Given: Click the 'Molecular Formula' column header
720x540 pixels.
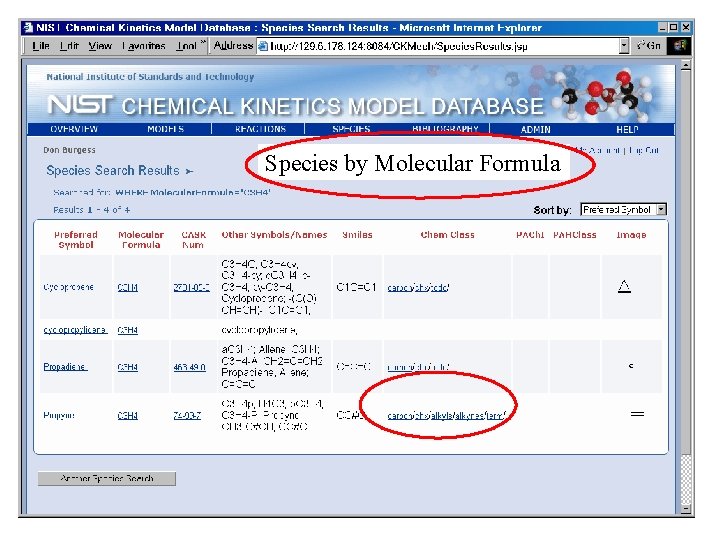Looking at the screenshot, I should click(141, 240).
